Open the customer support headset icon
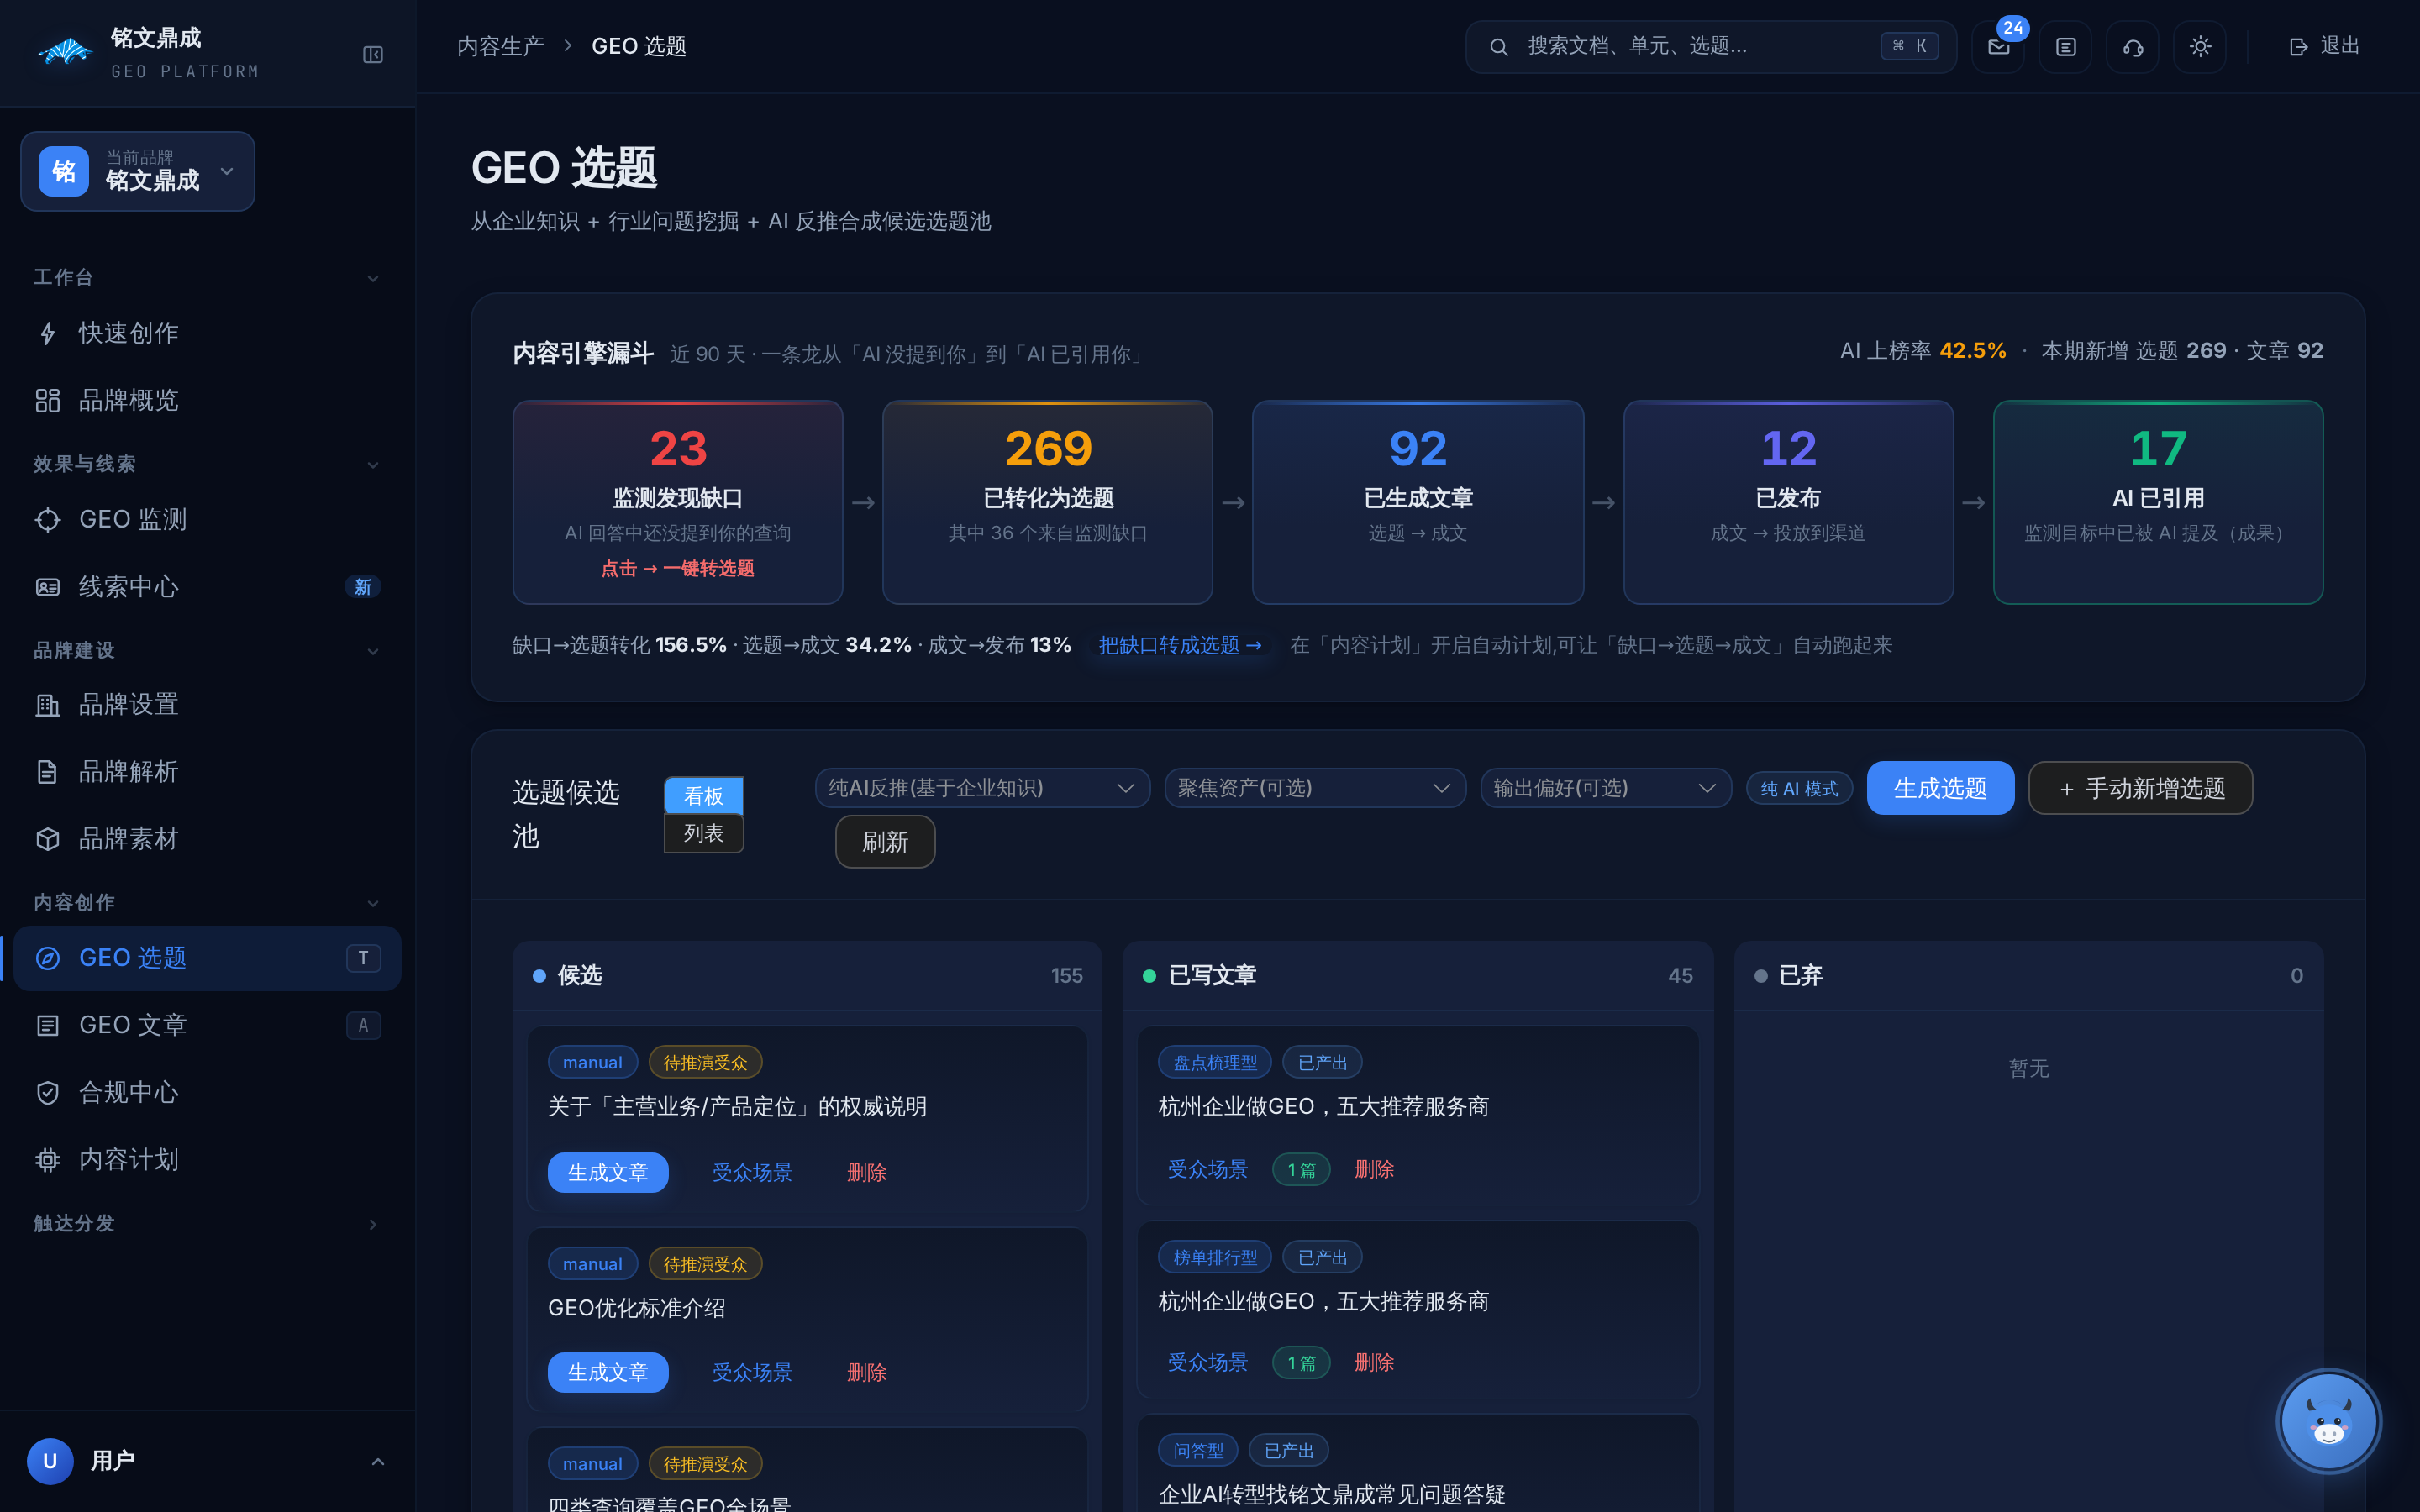Viewport: 2420px width, 1512px height. 2132,46
